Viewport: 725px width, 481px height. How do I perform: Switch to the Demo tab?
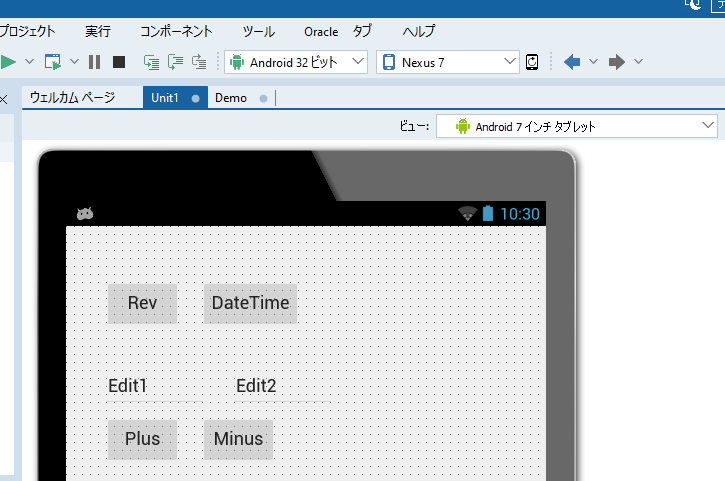[x=241, y=98]
